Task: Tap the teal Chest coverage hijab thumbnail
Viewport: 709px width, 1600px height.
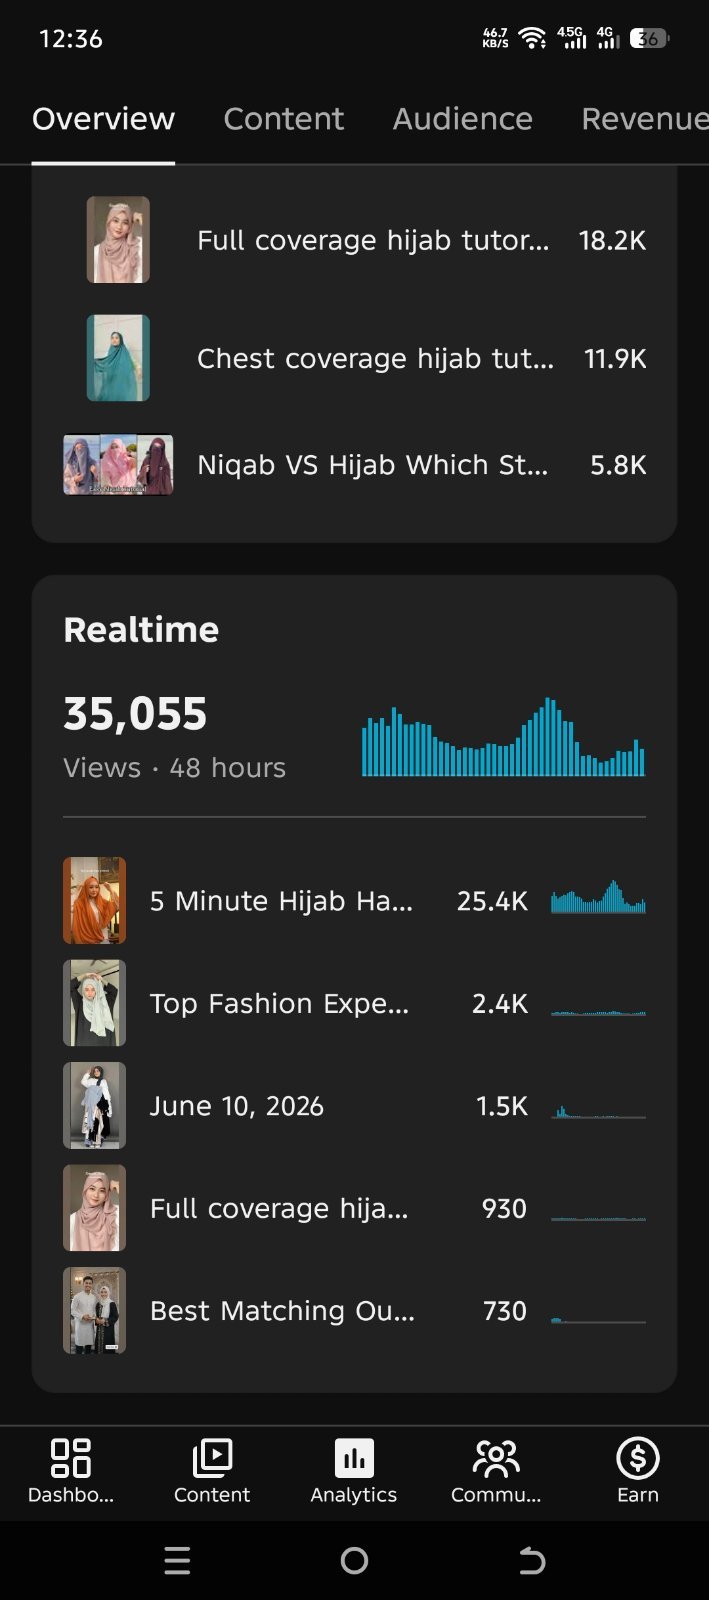Action: [x=118, y=358]
